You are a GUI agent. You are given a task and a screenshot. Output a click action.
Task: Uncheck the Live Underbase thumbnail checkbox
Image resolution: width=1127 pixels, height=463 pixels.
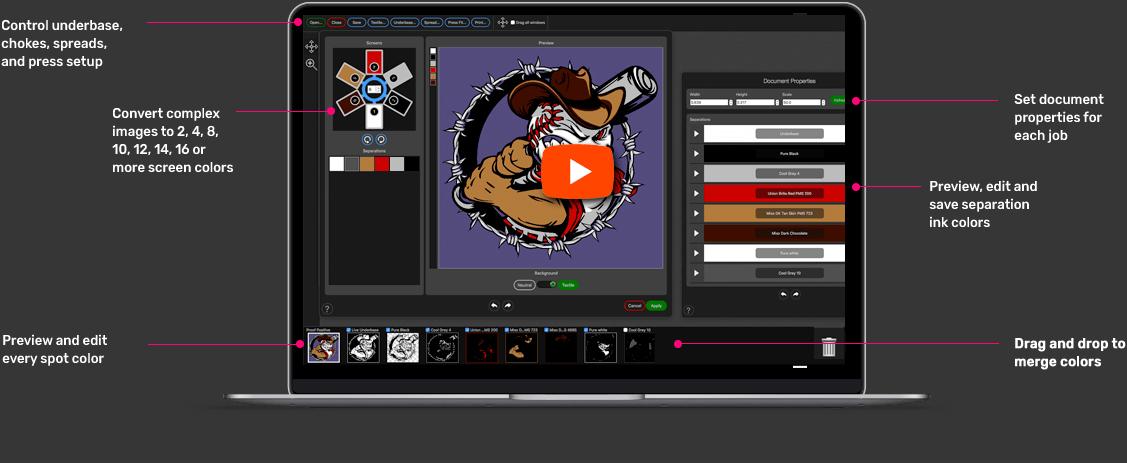pos(350,329)
